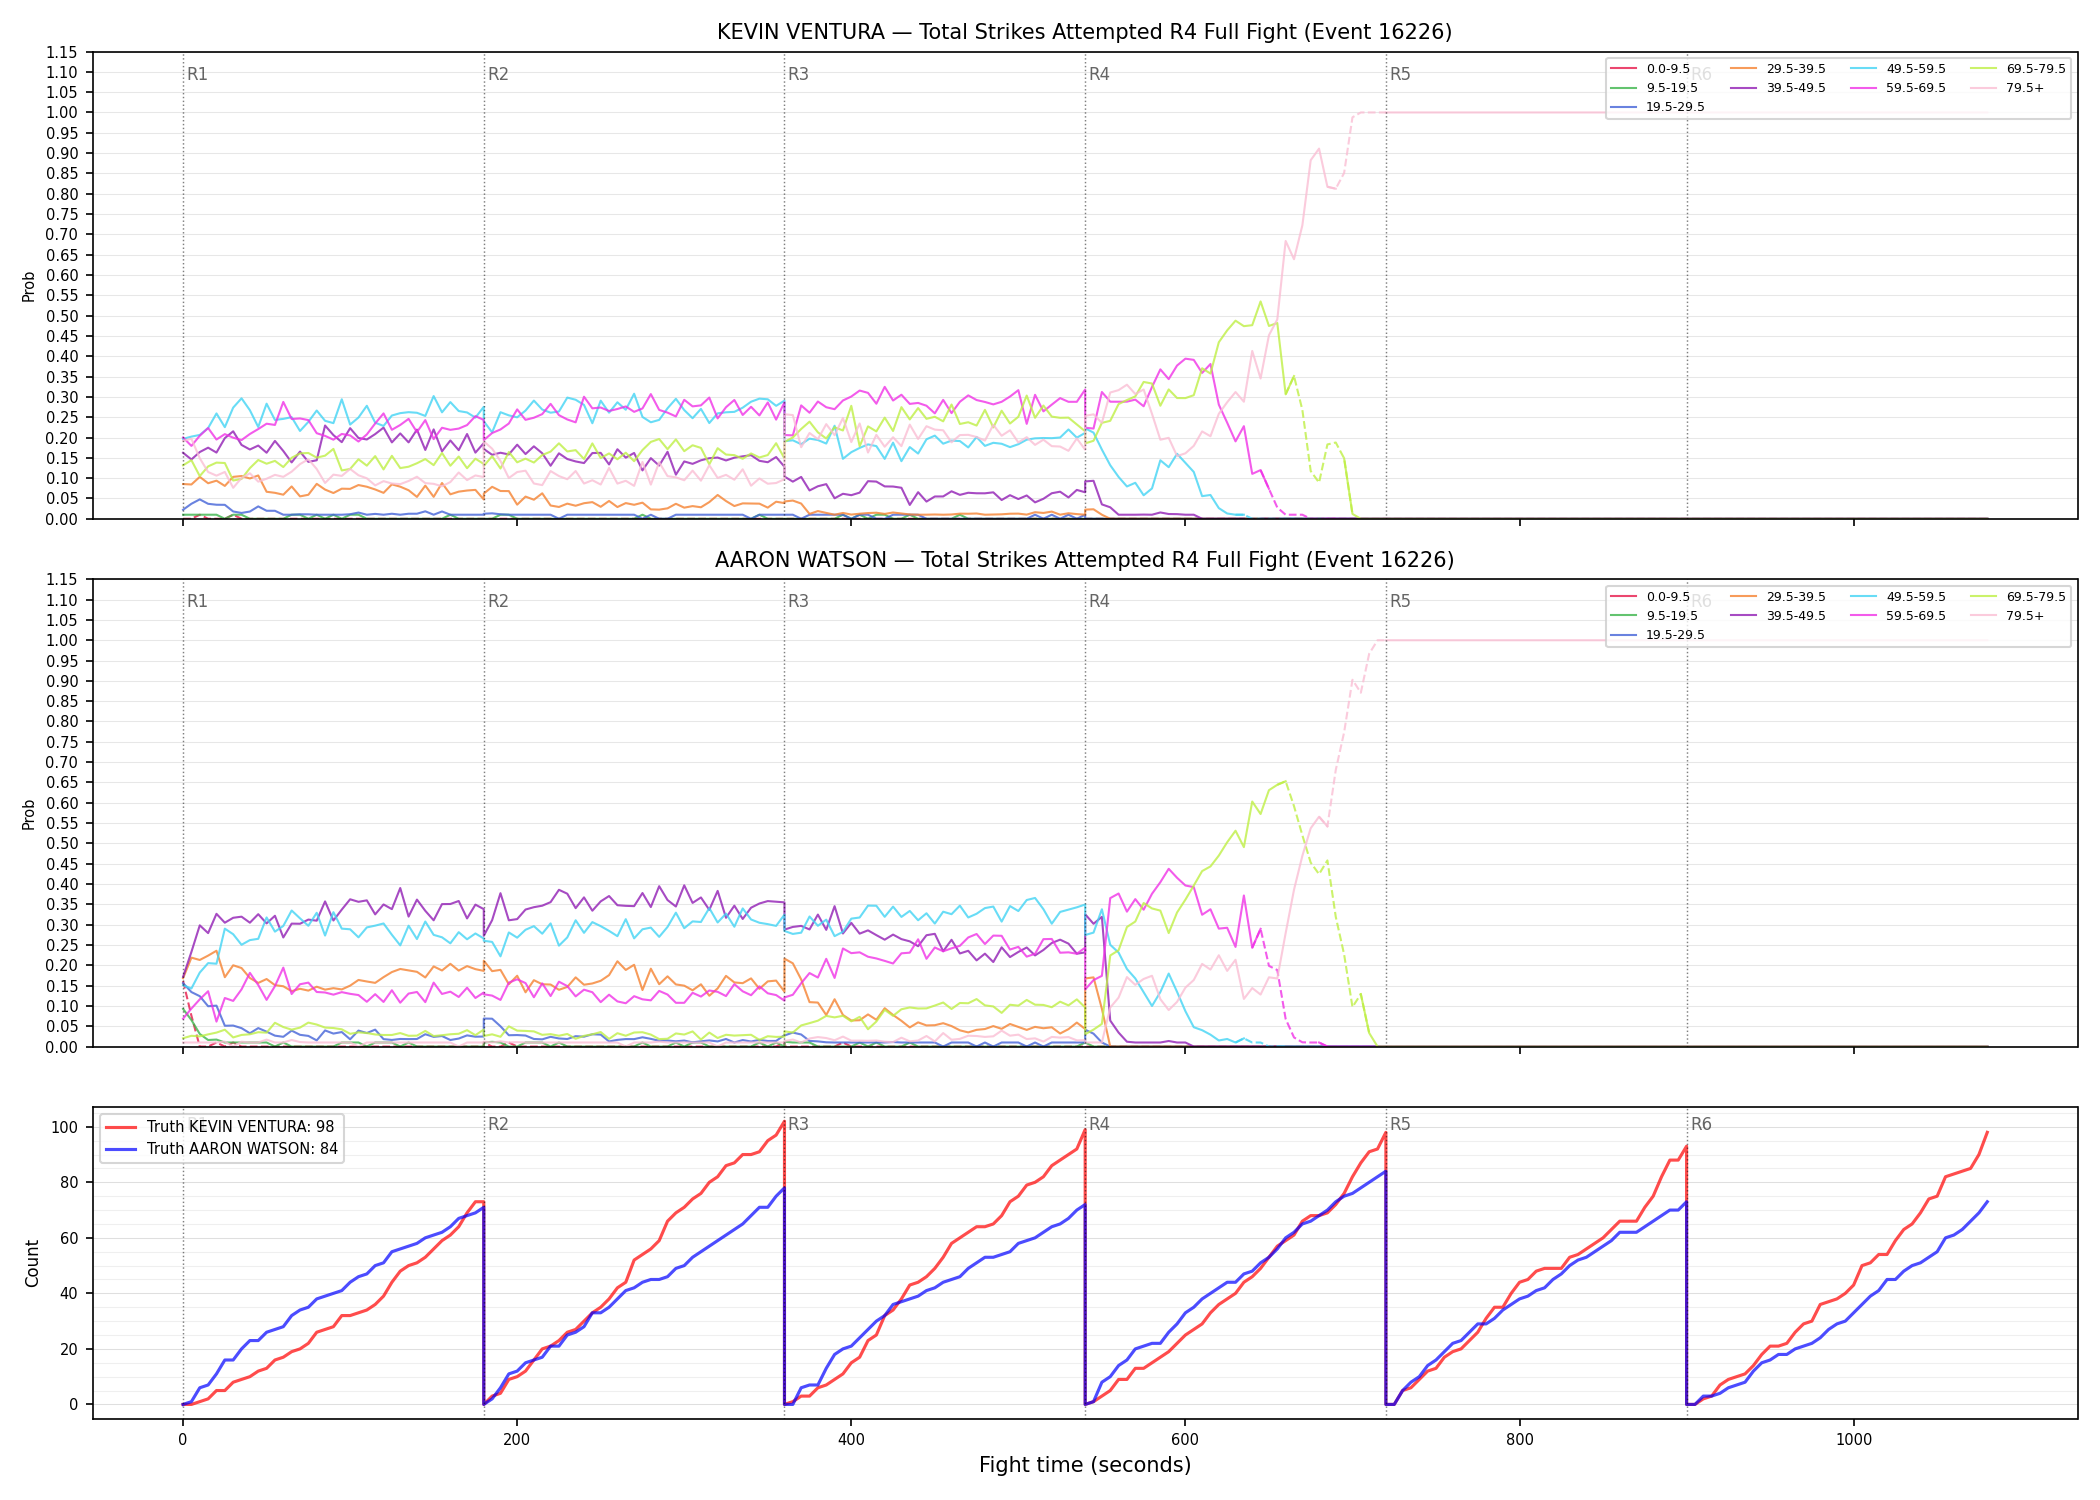Click the R4 round marker in the Count chart
2100x1500 pixels.
pos(1099,1125)
